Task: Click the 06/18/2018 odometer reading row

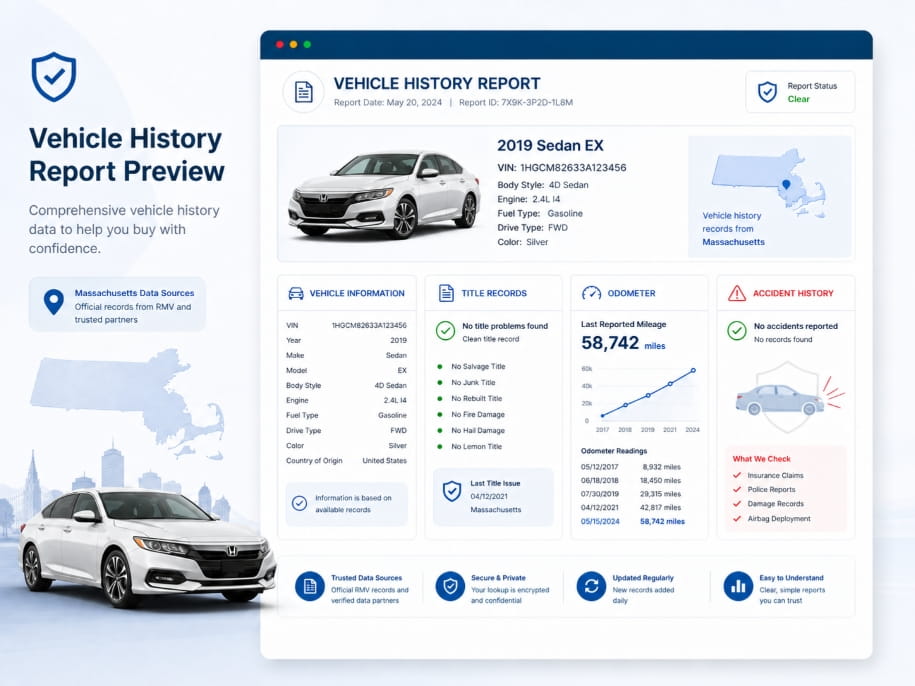Action: [x=631, y=481]
